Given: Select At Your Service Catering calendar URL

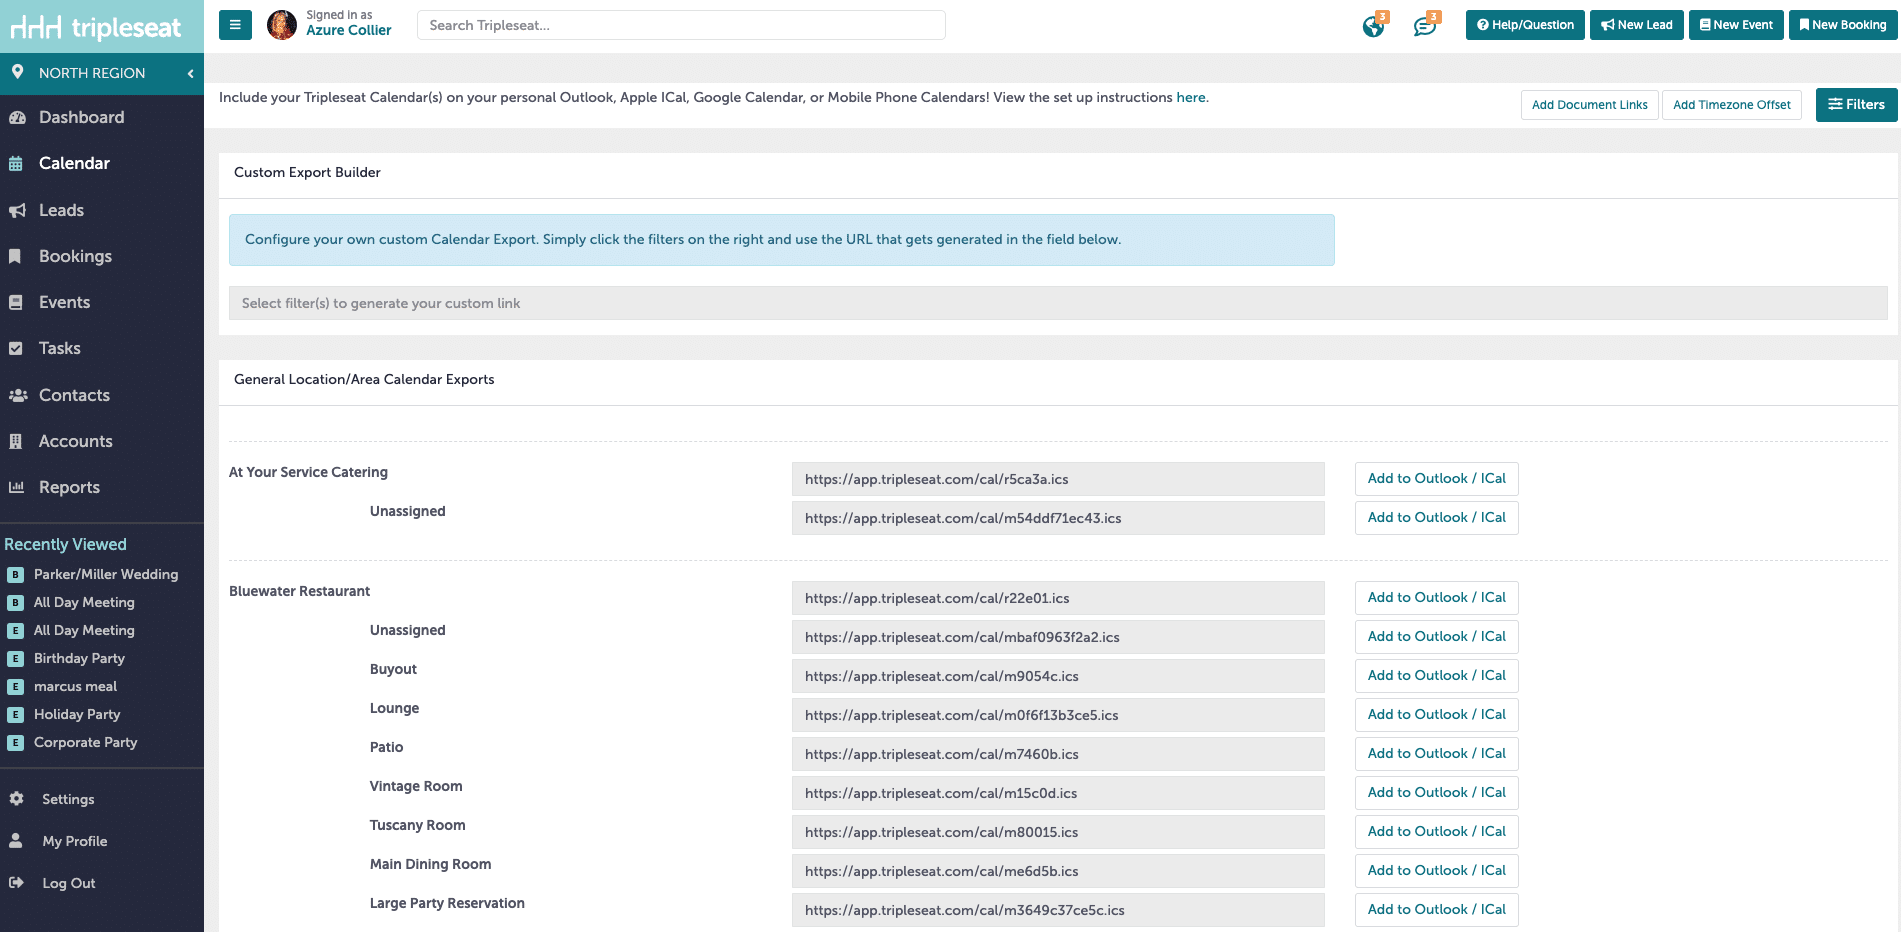Looking at the screenshot, I should click(1058, 479).
